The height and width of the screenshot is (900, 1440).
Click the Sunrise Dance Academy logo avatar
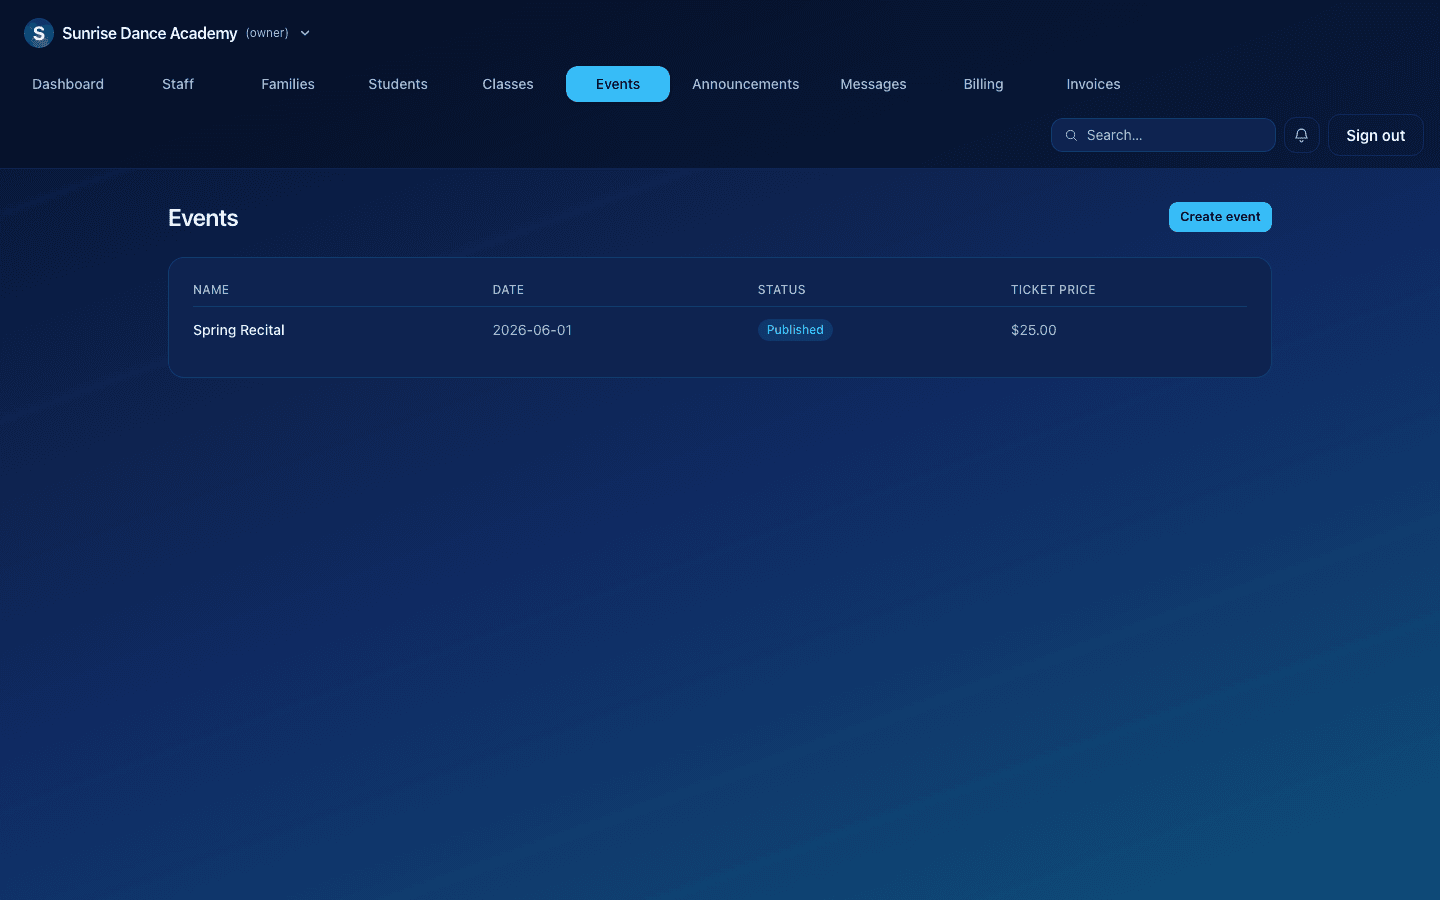click(x=39, y=33)
